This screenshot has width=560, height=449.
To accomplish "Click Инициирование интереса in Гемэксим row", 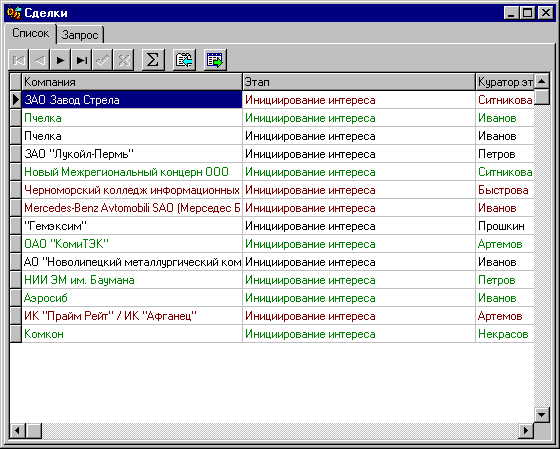I will [359, 226].
